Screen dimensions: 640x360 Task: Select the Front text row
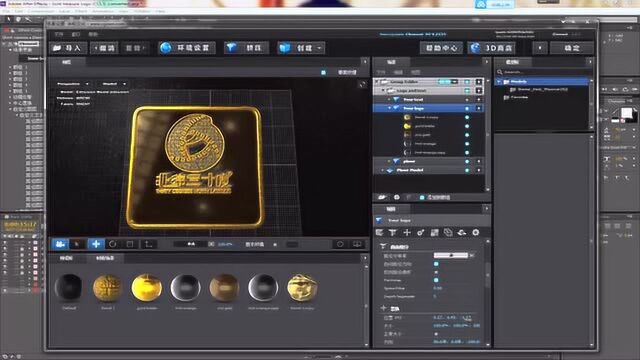click(429, 99)
